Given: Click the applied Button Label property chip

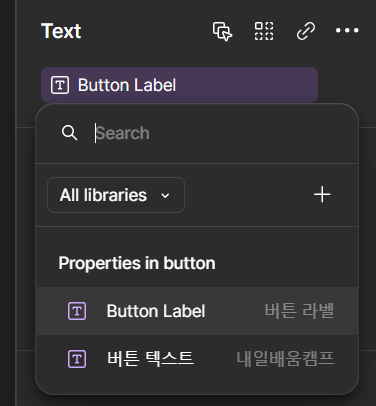Looking at the screenshot, I should pos(179,85).
